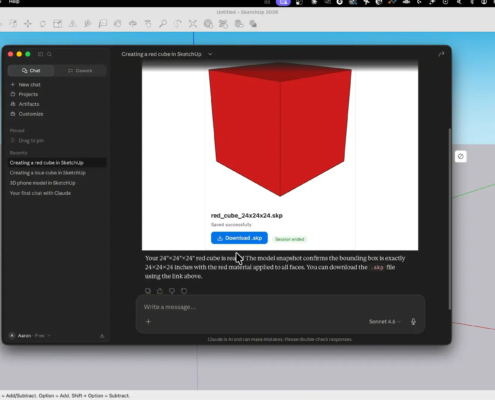
Task: Select the Move tool in SketchUp toolbar
Action: pos(28,24)
